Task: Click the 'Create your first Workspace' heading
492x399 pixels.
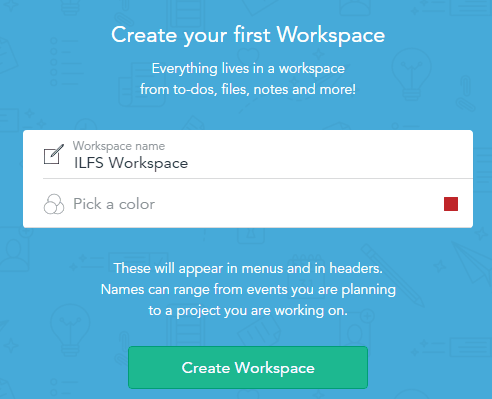Action: (248, 35)
